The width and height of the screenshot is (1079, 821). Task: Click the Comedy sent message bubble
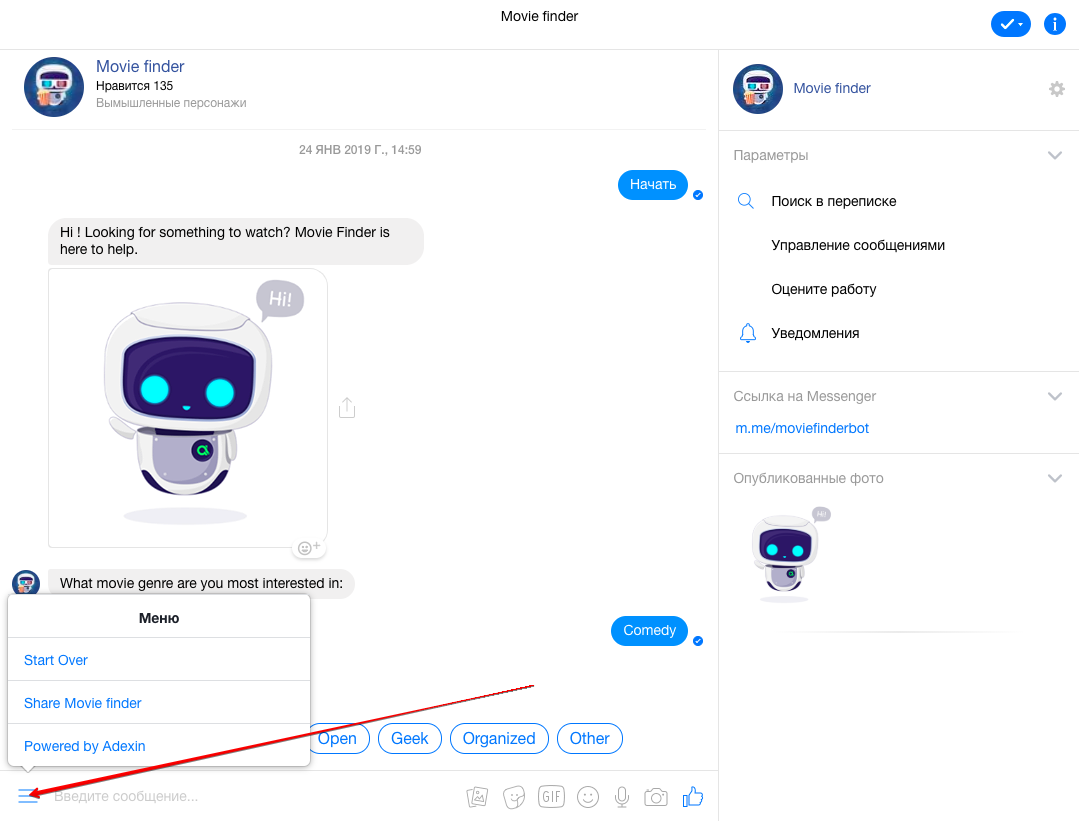click(x=649, y=630)
